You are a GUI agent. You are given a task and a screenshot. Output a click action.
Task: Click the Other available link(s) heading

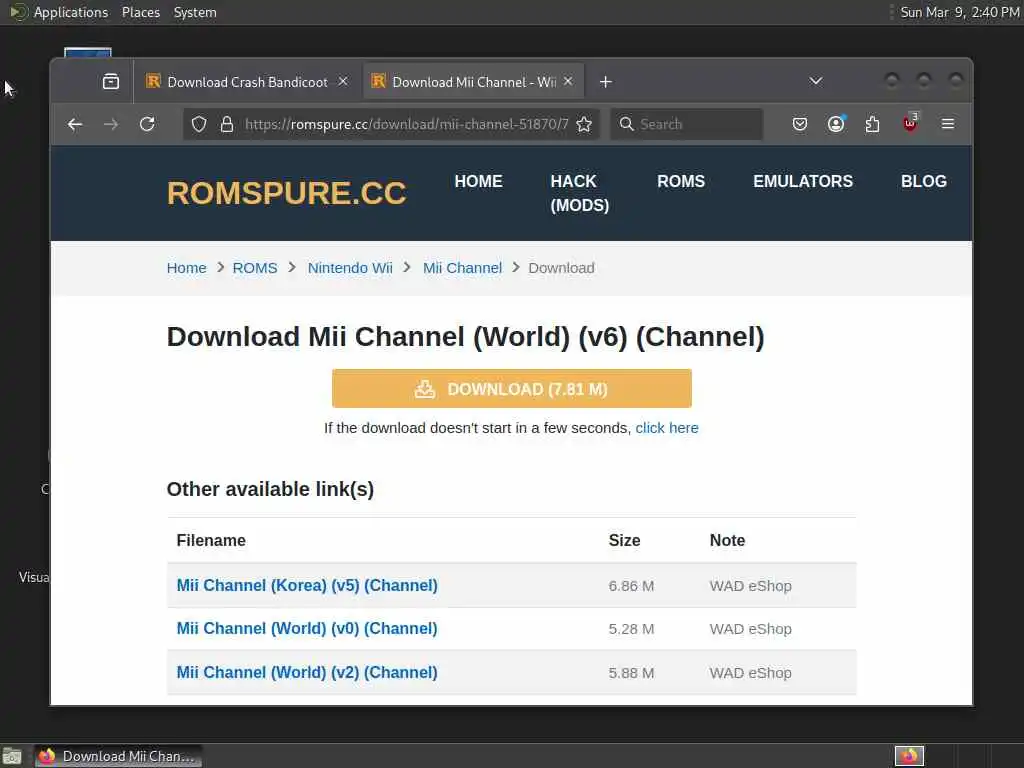tap(270, 489)
